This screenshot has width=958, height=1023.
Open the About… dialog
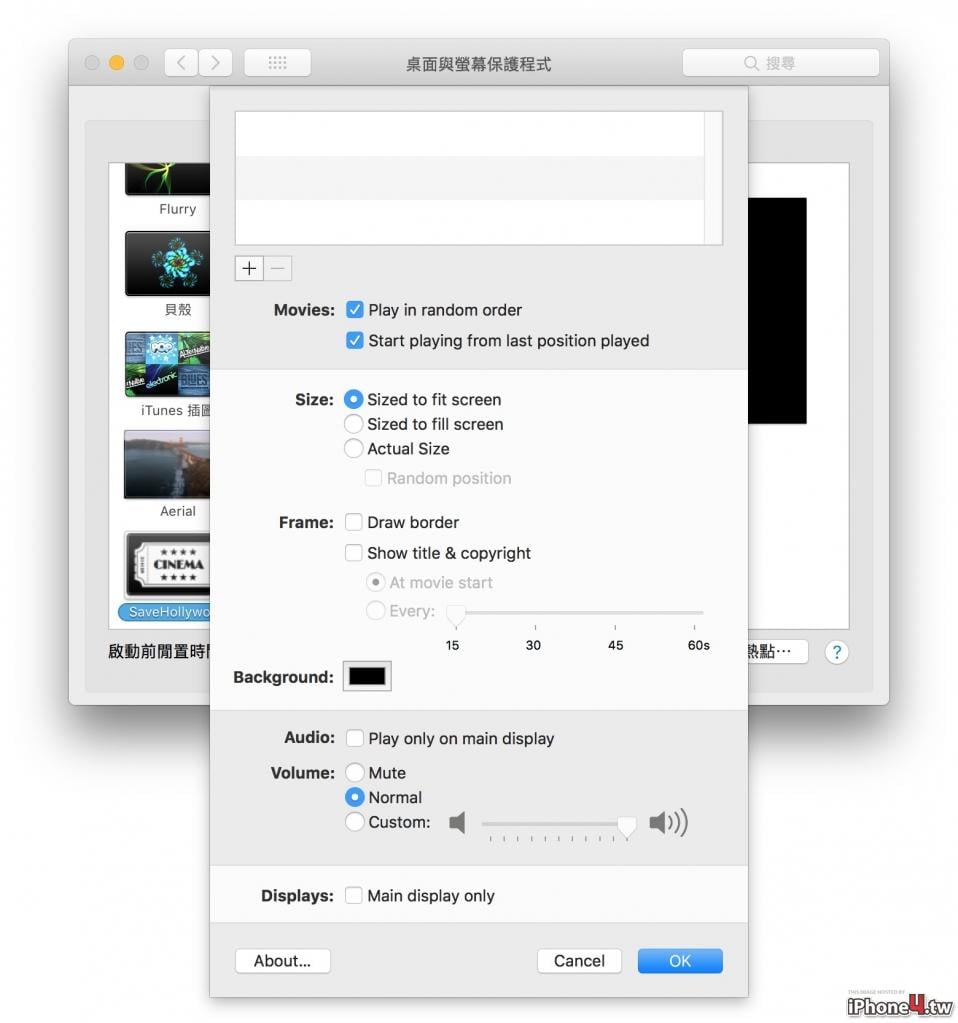283,960
